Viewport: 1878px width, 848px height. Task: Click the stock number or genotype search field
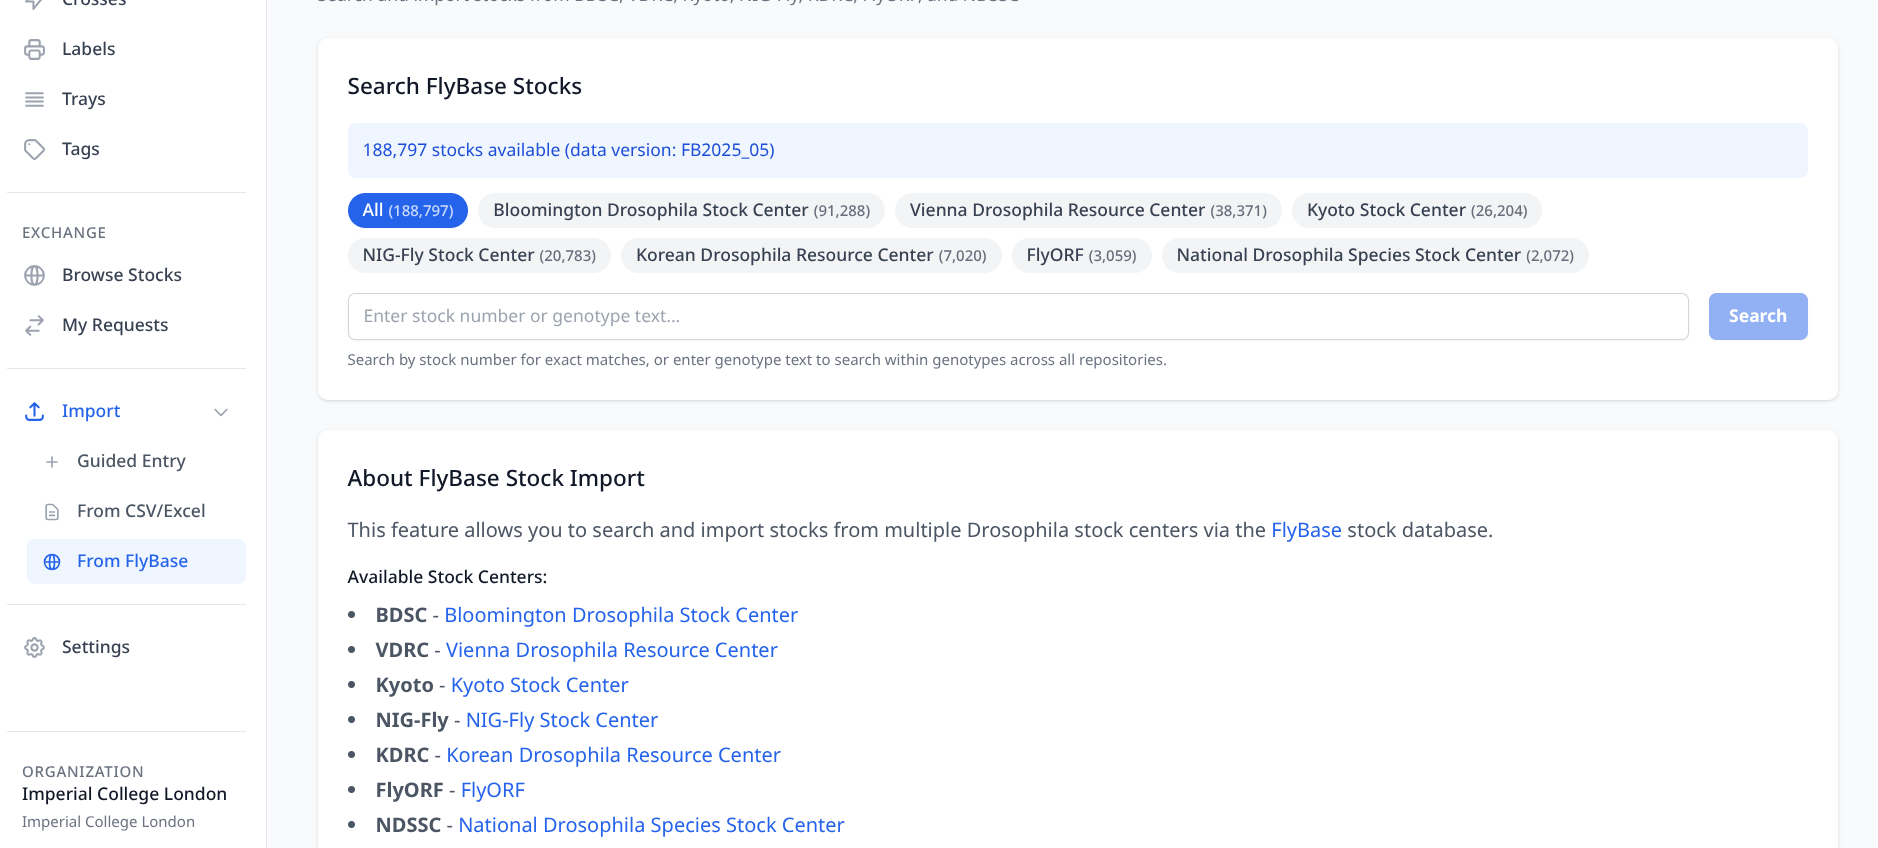pos(1018,316)
